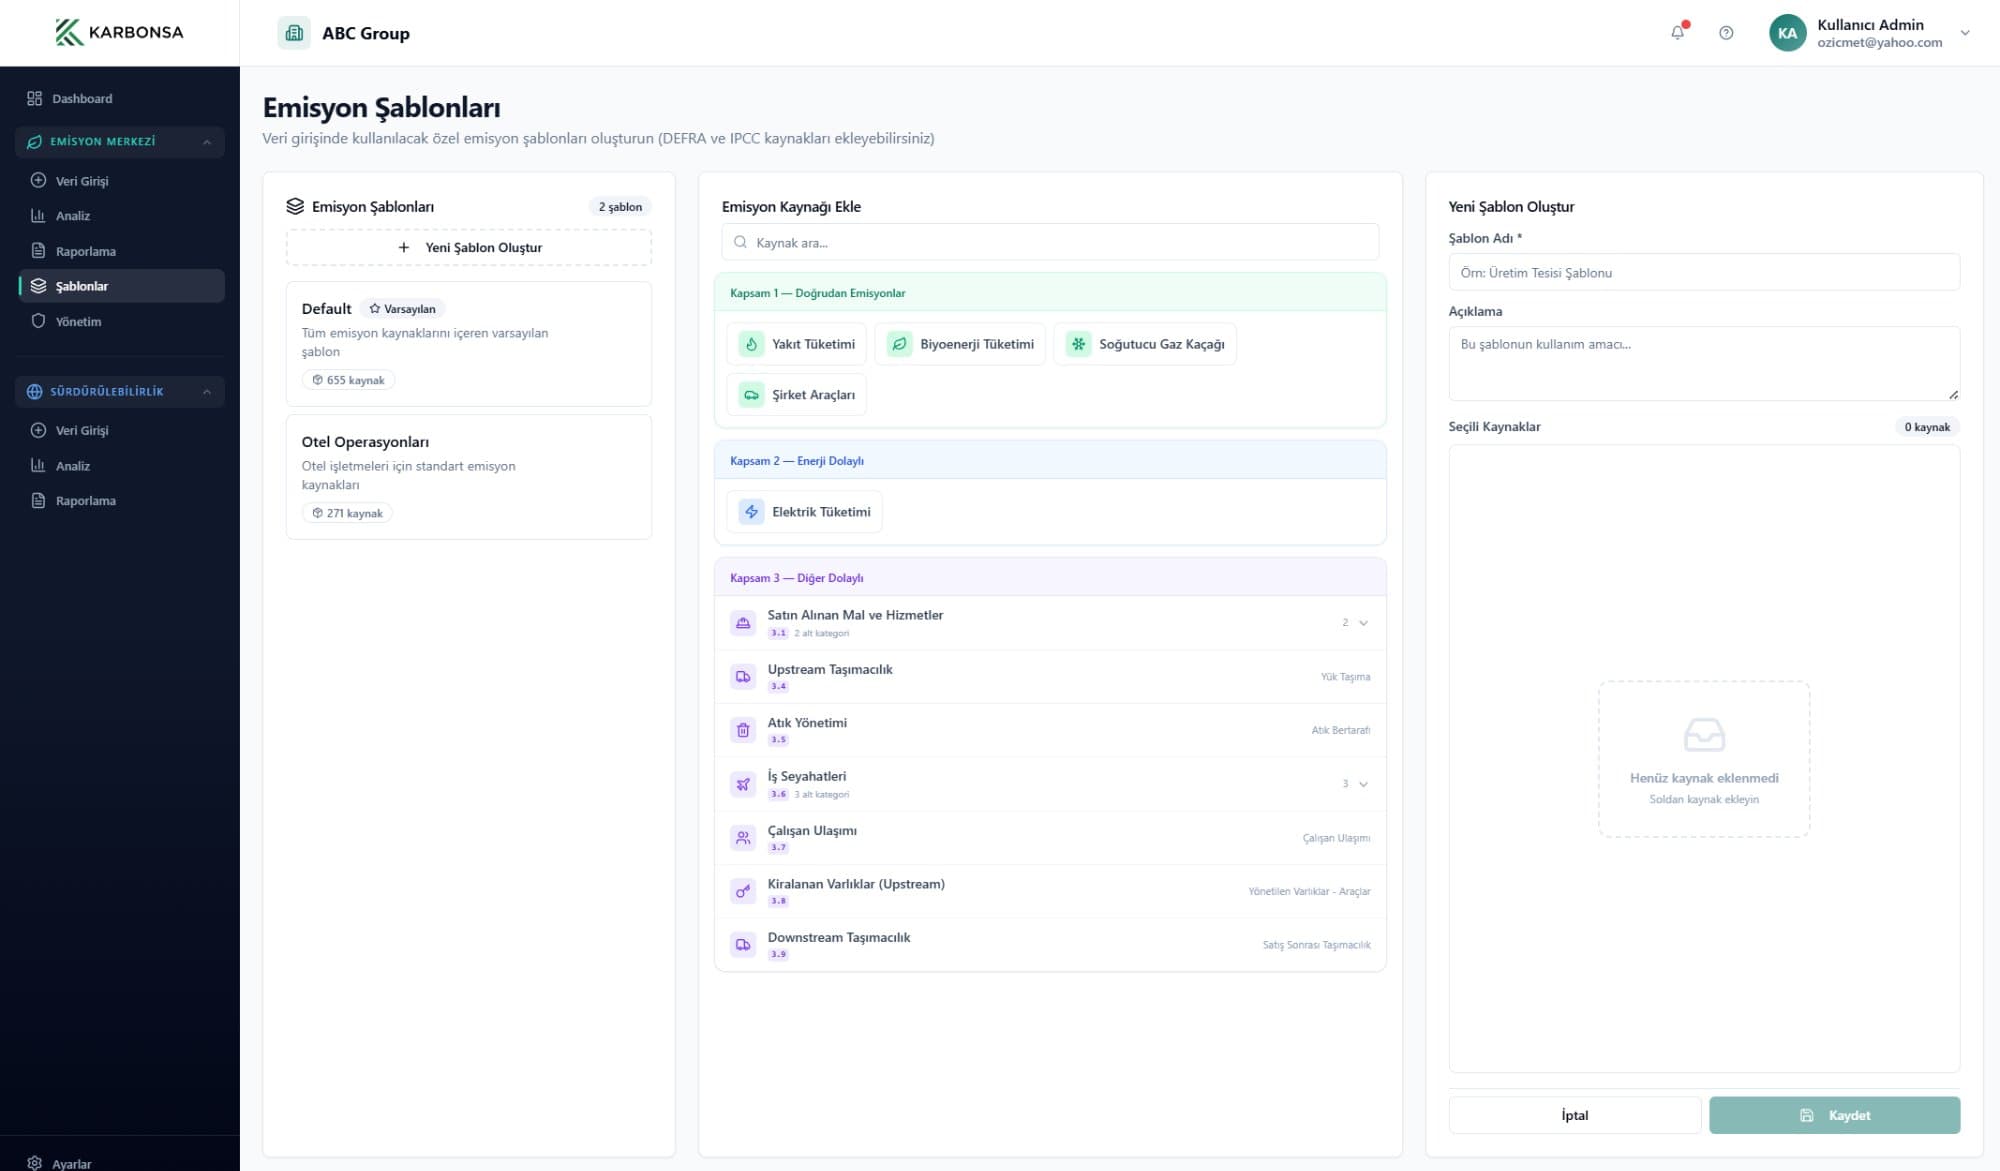Click the Kaynak ara search field
The image size is (2000, 1171).
(x=1050, y=243)
